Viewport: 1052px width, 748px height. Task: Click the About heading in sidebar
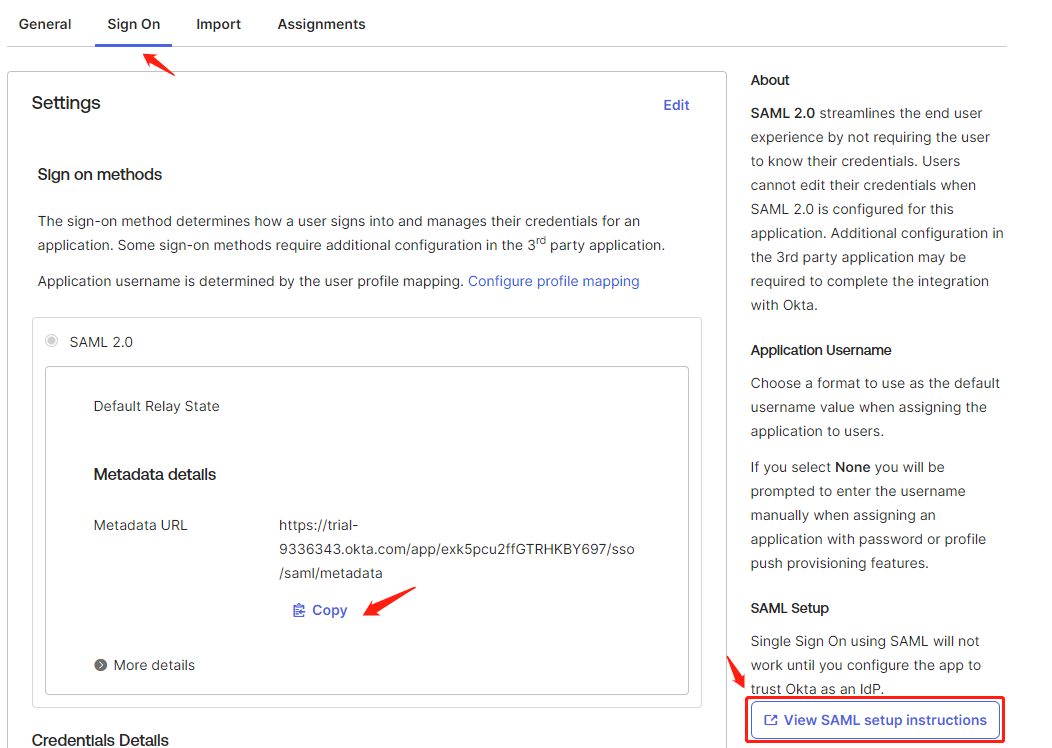[770, 80]
